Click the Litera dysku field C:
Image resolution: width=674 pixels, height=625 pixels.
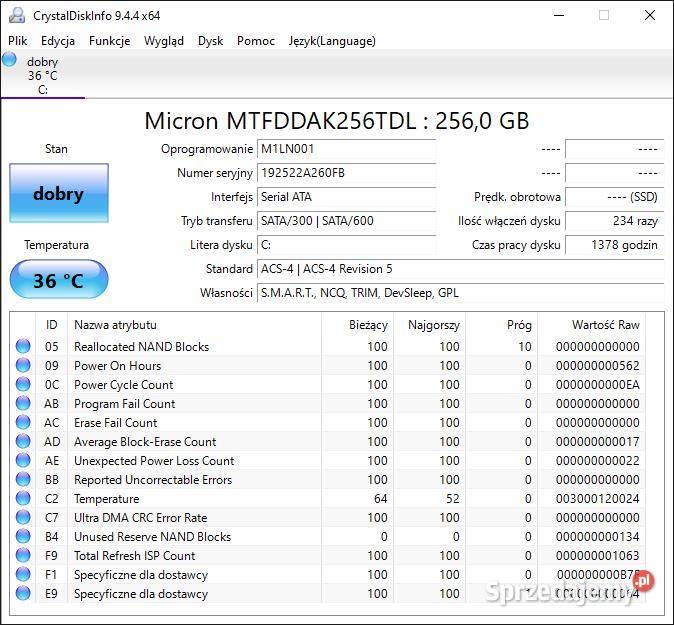(346, 245)
